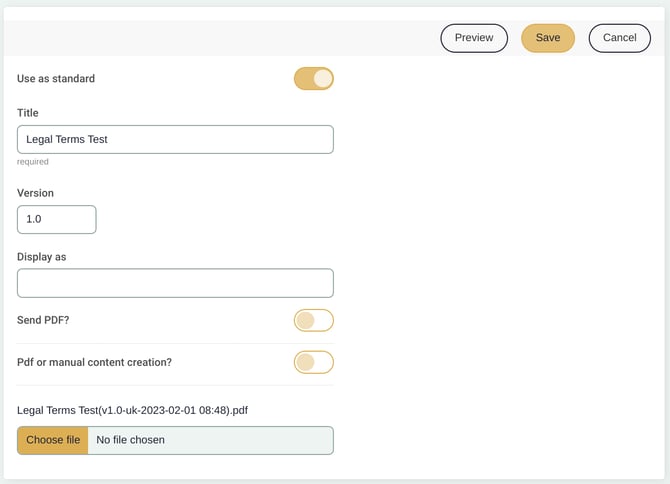Viewport: 670px width, 484px height.
Task: Click the Title field label
Action: (x=28, y=113)
